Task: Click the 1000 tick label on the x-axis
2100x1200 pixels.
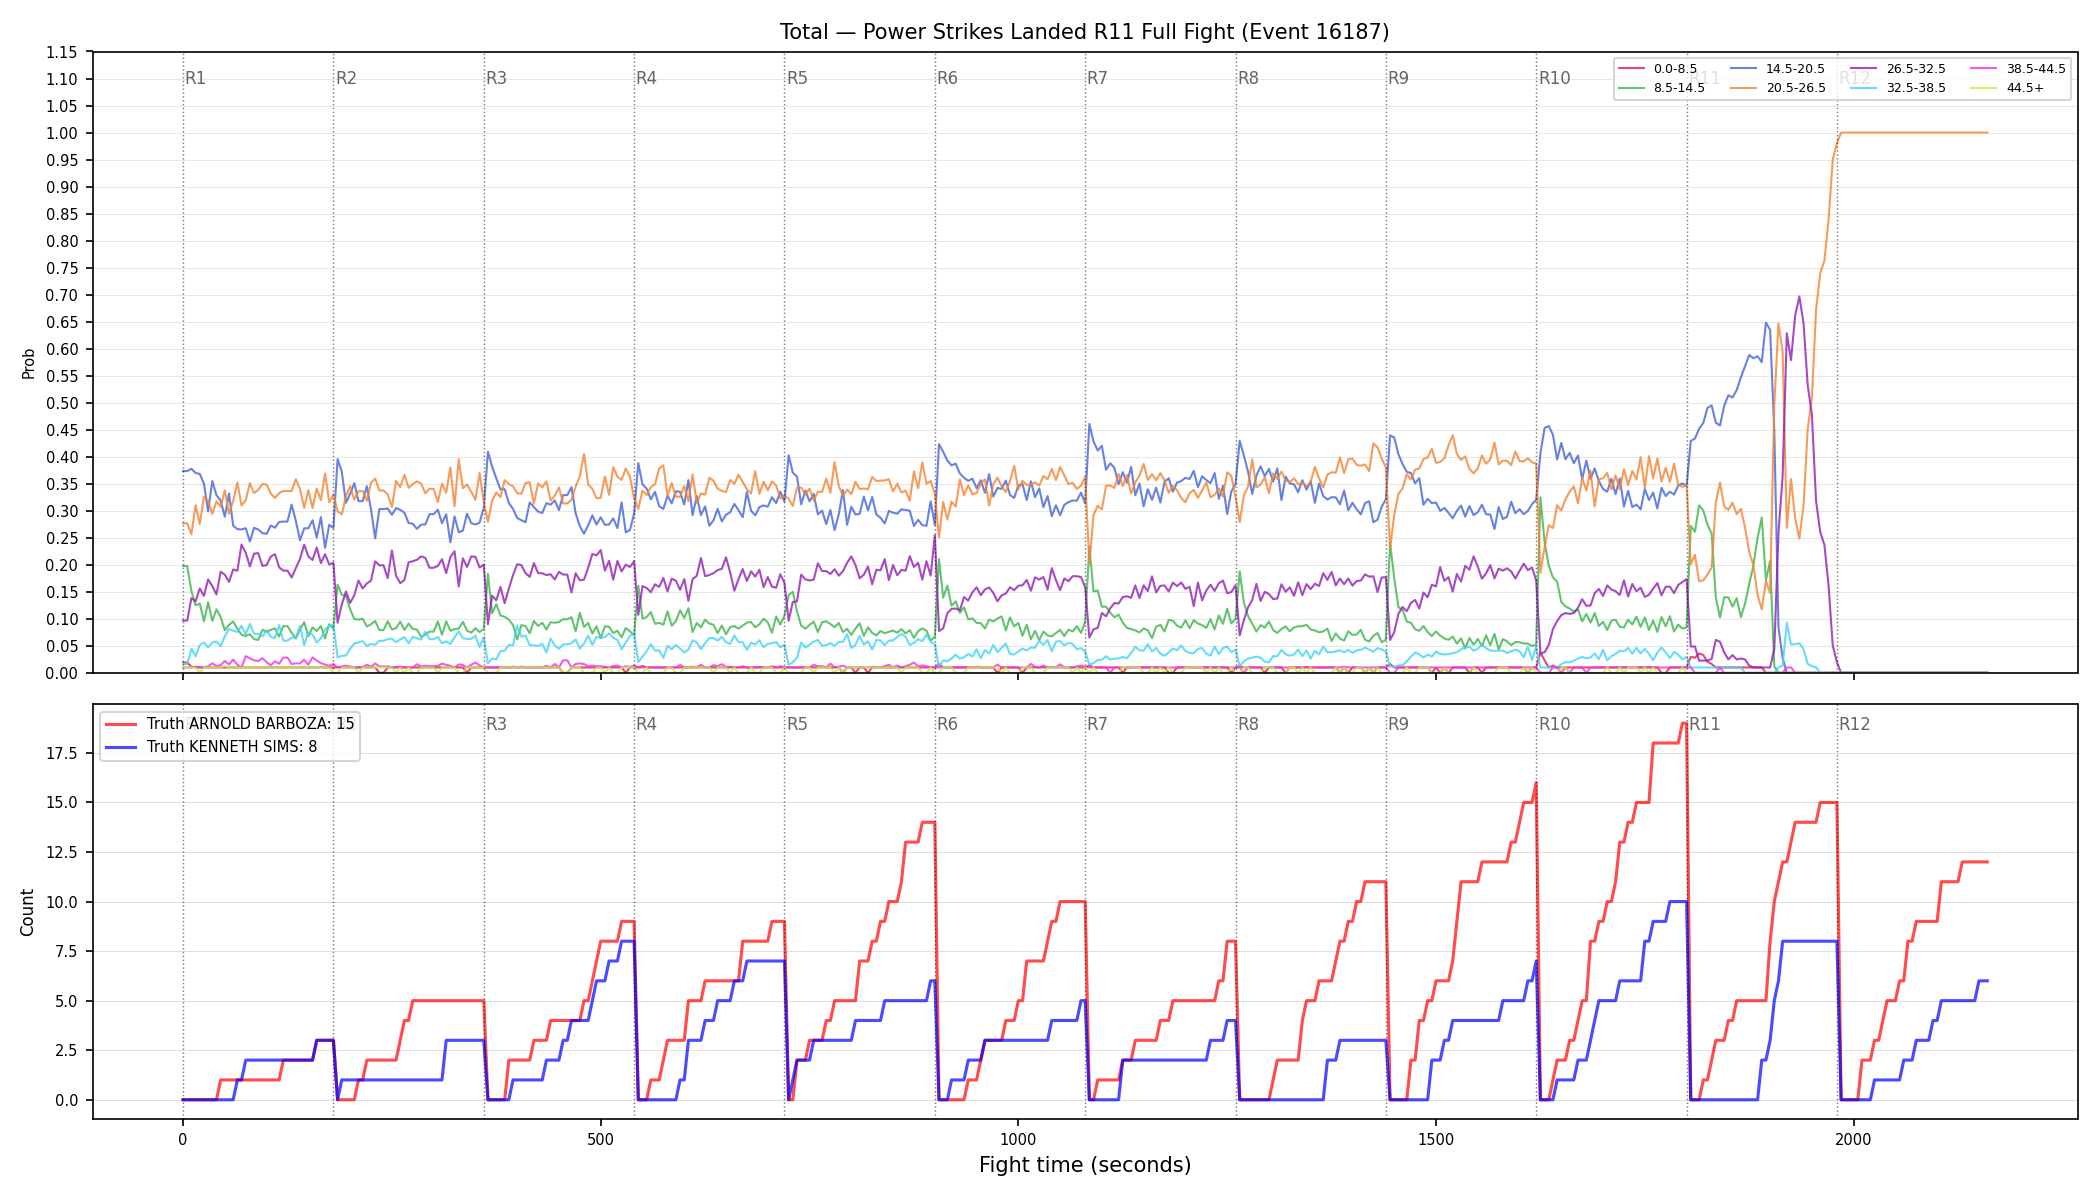Action: pos(1018,1139)
